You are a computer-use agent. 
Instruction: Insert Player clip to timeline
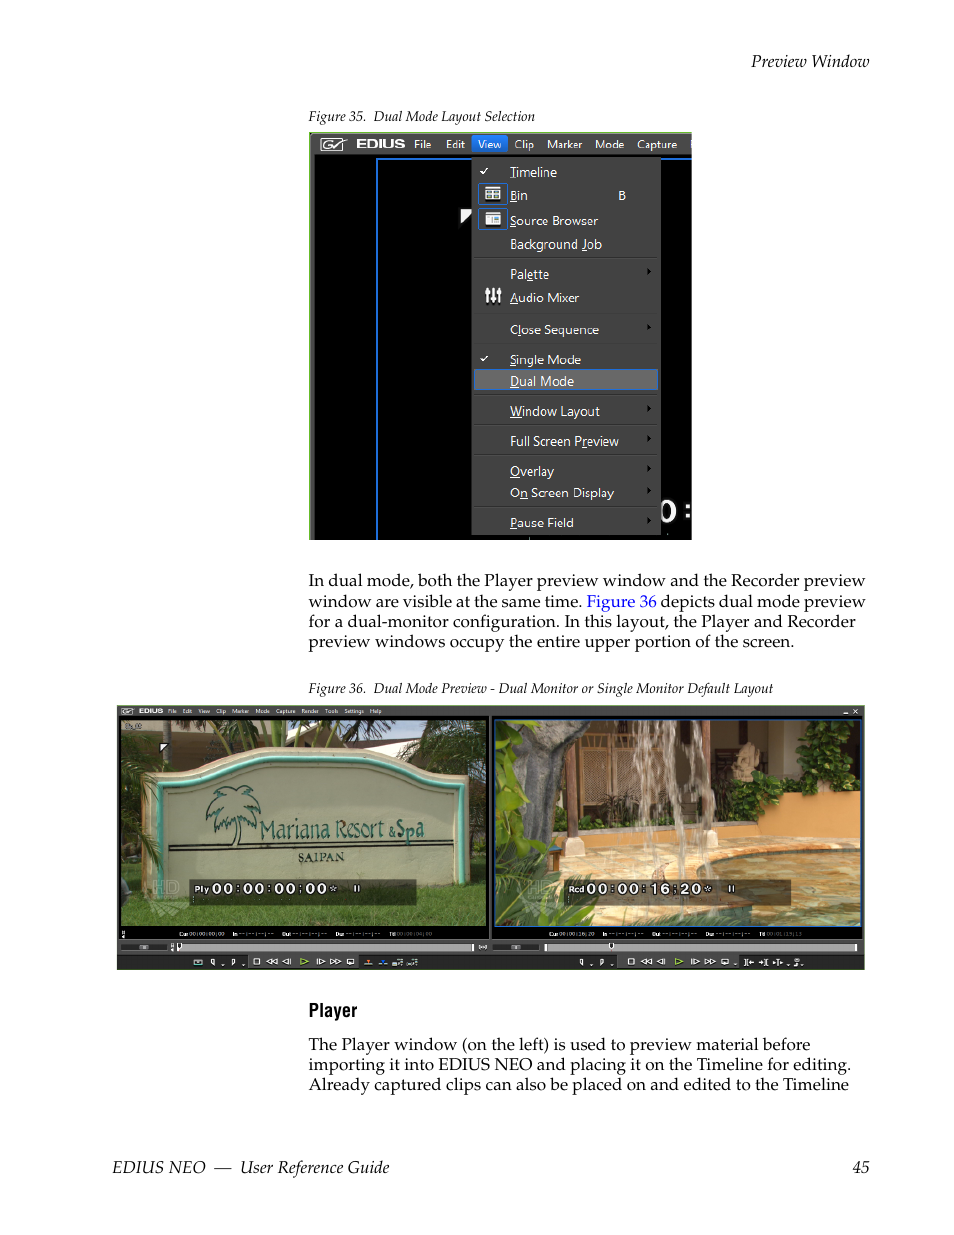(x=369, y=962)
